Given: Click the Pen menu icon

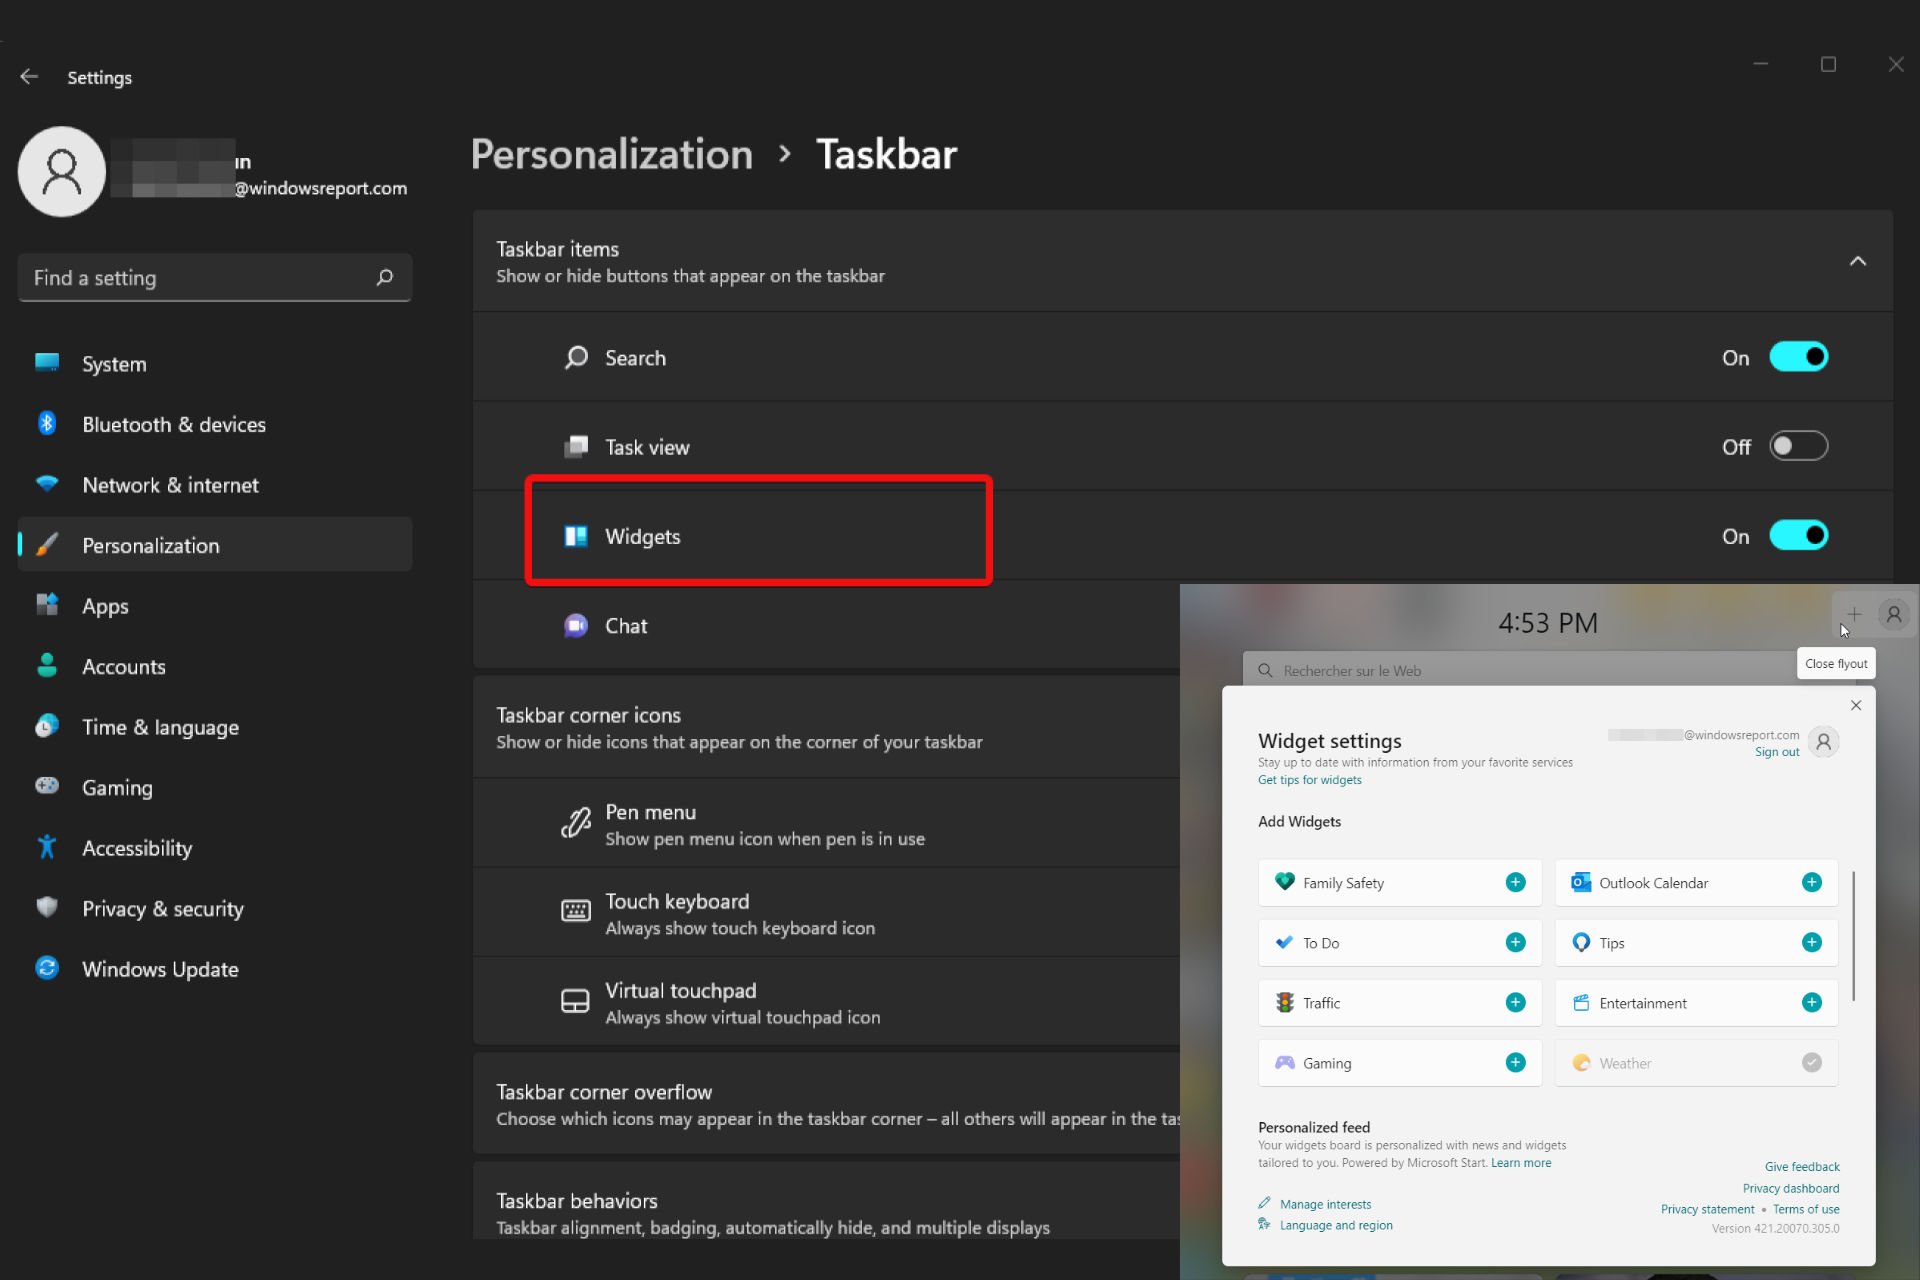Looking at the screenshot, I should click(575, 823).
